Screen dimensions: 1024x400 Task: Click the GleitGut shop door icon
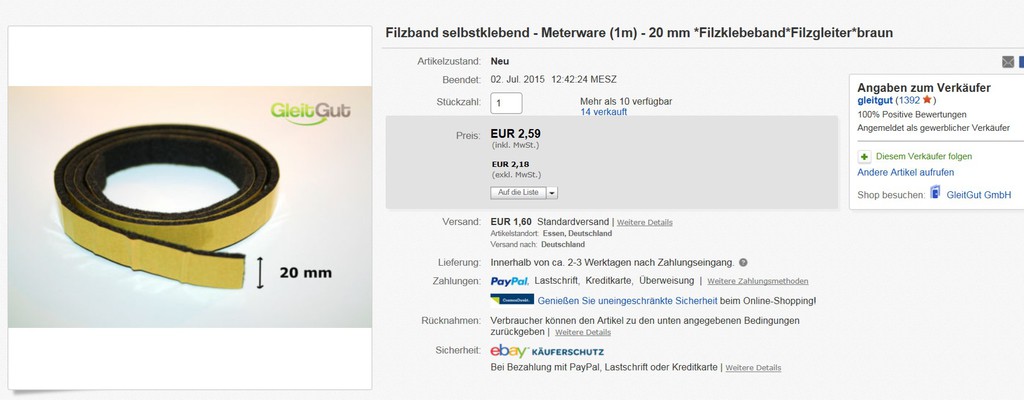click(935, 192)
